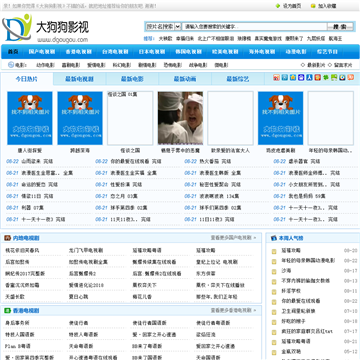
Task: Click the orange share icon ending the share row
Action: pyautogui.click(x=351, y=78)
